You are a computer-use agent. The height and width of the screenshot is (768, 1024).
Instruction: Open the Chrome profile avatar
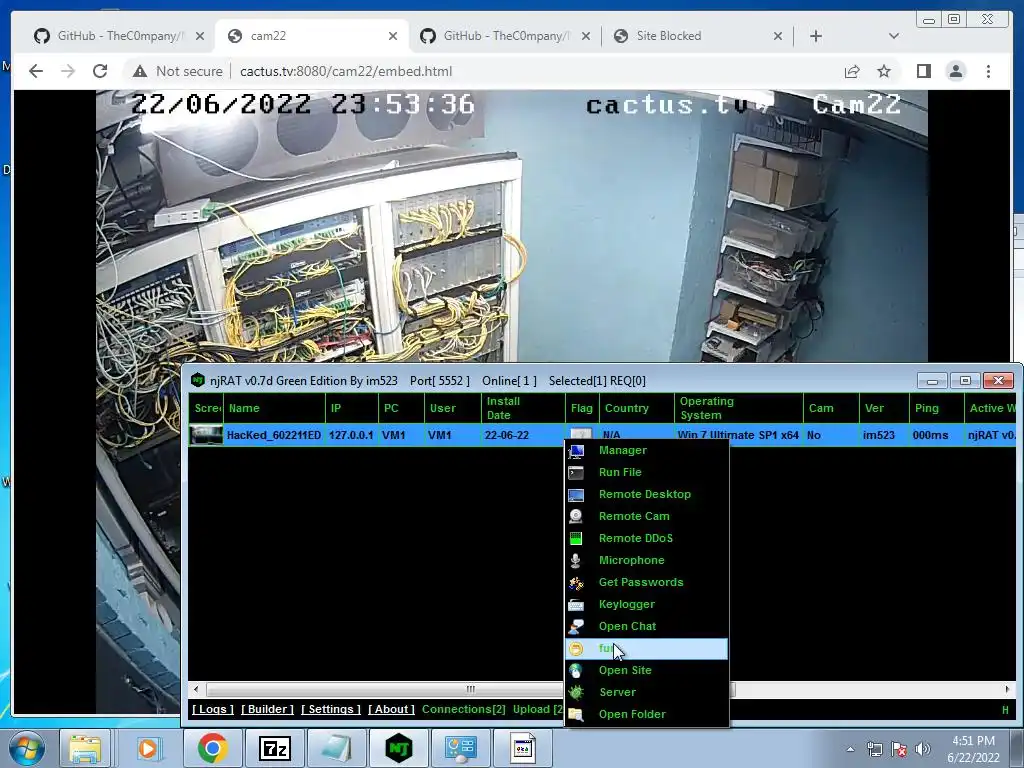pyautogui.click(x=956, y=71)
